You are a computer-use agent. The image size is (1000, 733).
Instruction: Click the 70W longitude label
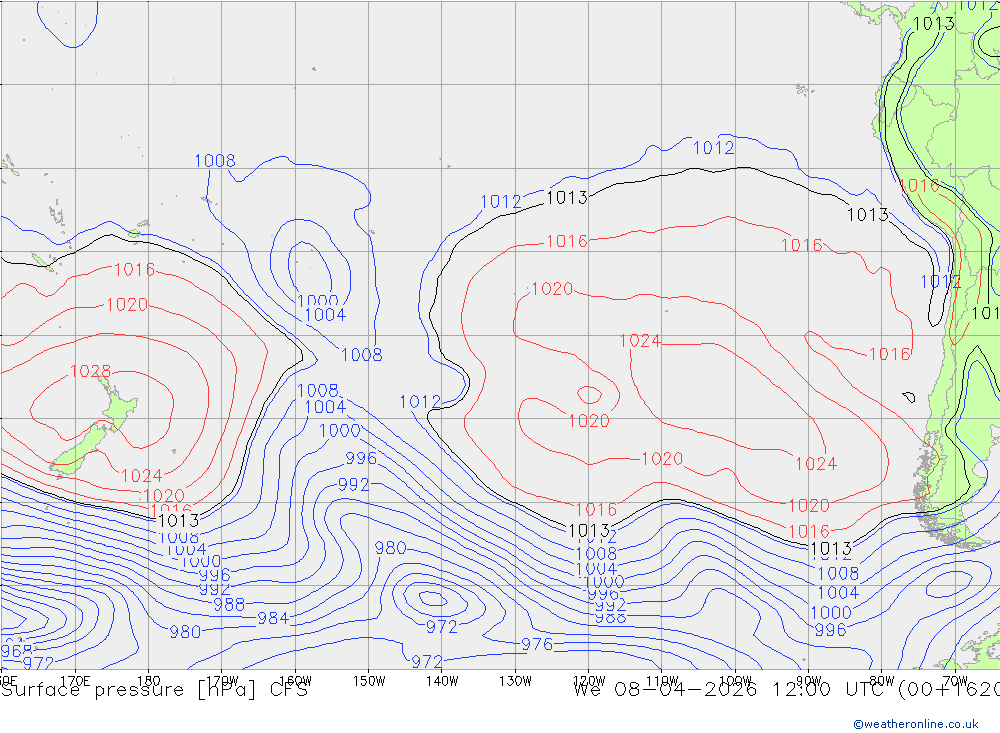pyautogui.click(x=955, y=681)
